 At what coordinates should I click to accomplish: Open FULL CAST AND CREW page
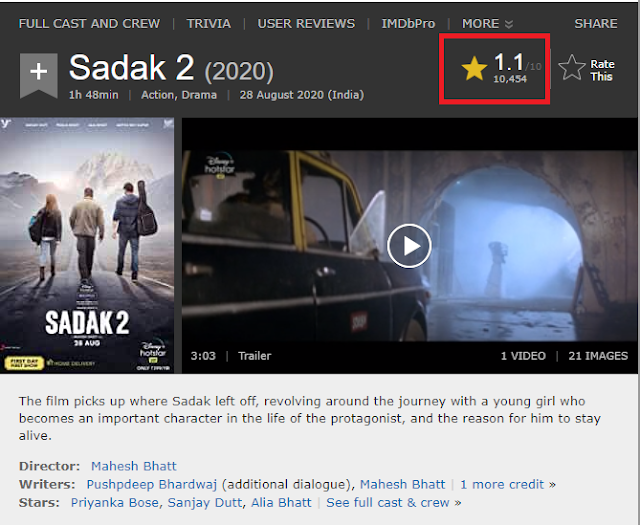click(89, 24)
